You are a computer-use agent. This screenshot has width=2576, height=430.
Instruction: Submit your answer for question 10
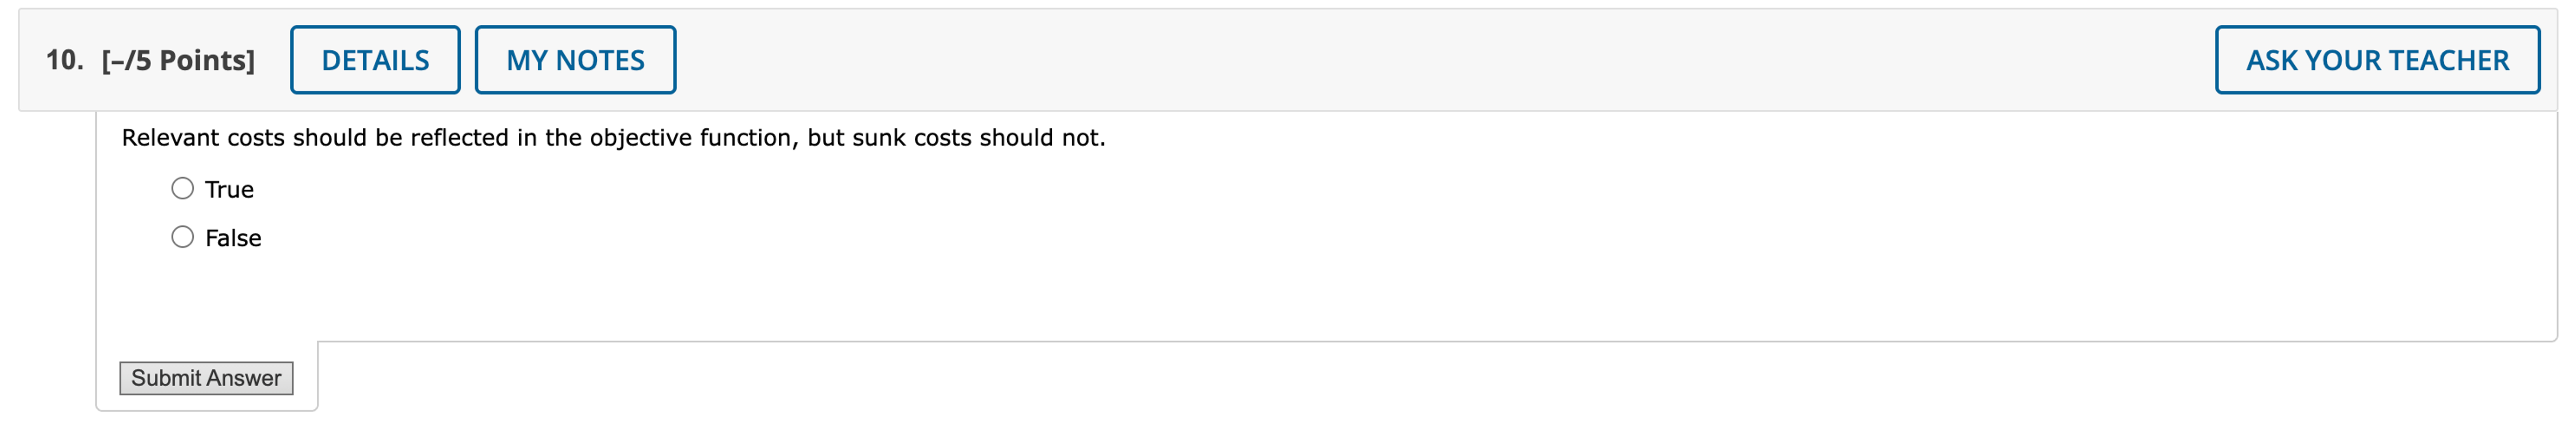coord(205,378)
